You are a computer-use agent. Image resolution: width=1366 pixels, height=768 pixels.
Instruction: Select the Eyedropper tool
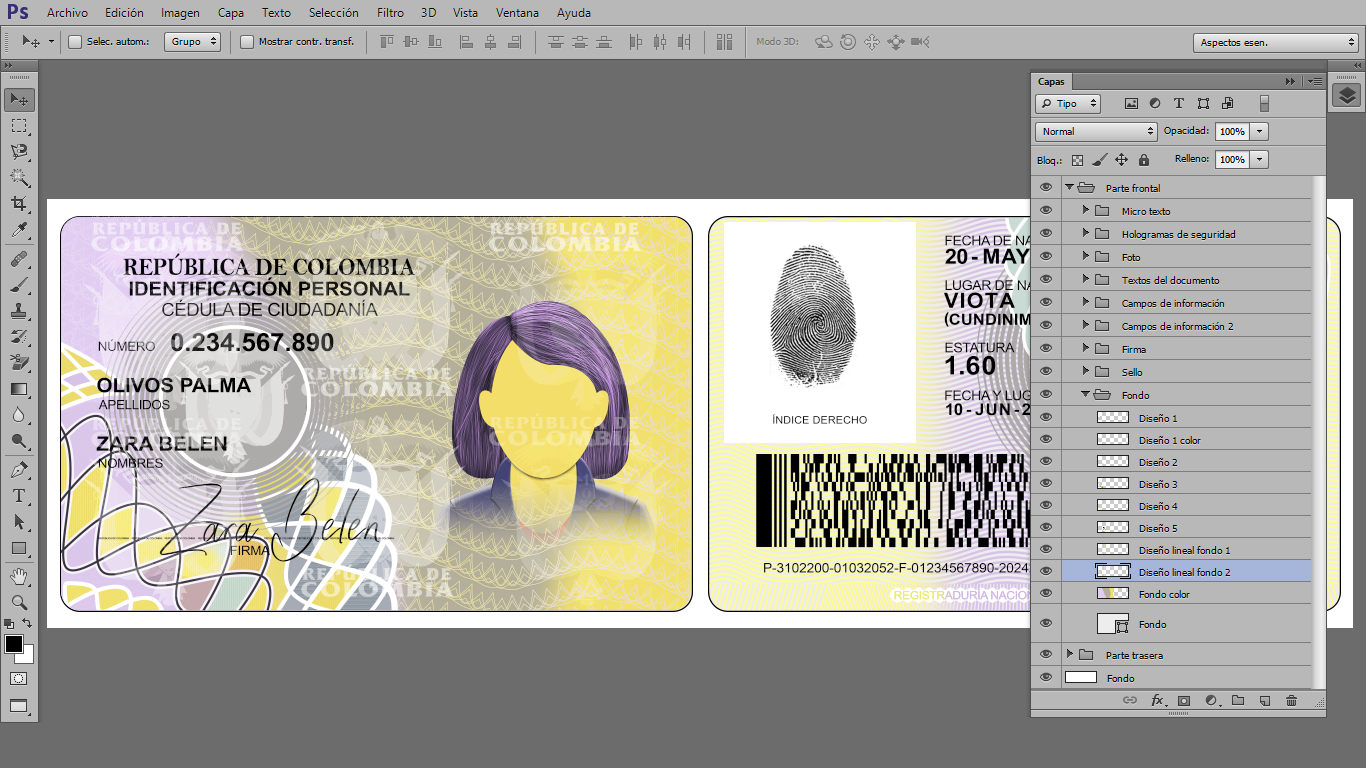click(x=19, y=230)
